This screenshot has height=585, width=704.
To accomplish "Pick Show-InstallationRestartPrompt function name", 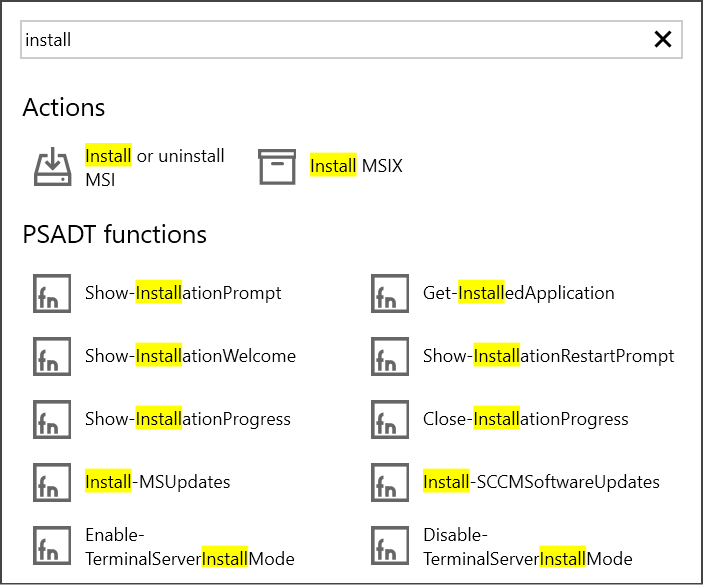I will pos(548,356).
